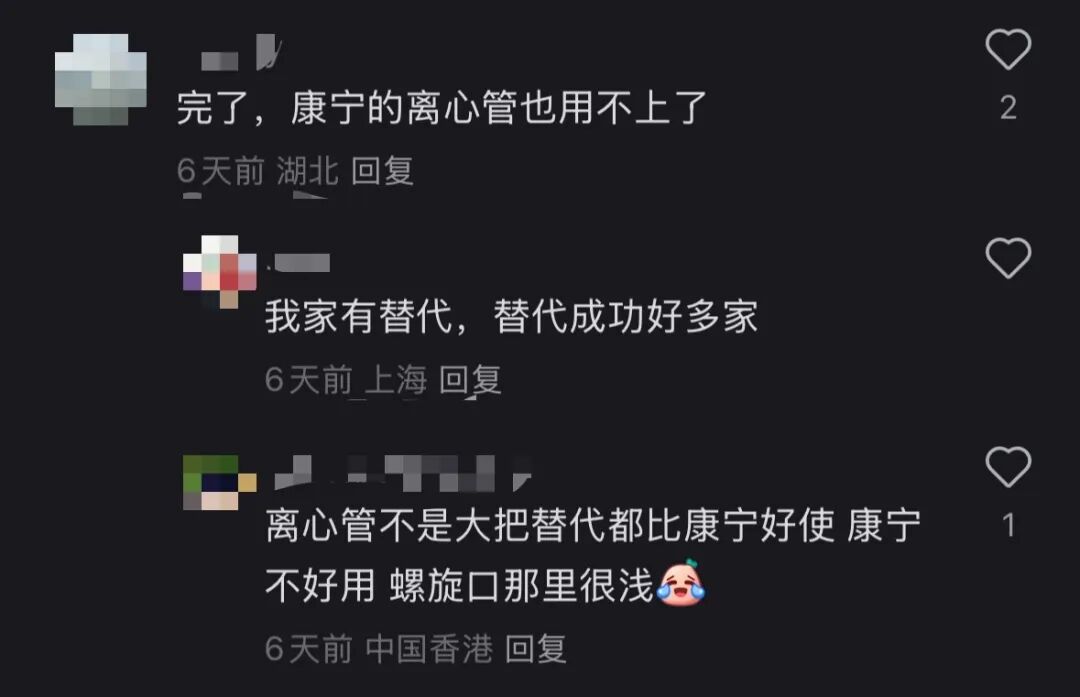The image size is (1080, 697).
Task: Tap the heart on the 我家有替代 reply
Action: 1008,258
